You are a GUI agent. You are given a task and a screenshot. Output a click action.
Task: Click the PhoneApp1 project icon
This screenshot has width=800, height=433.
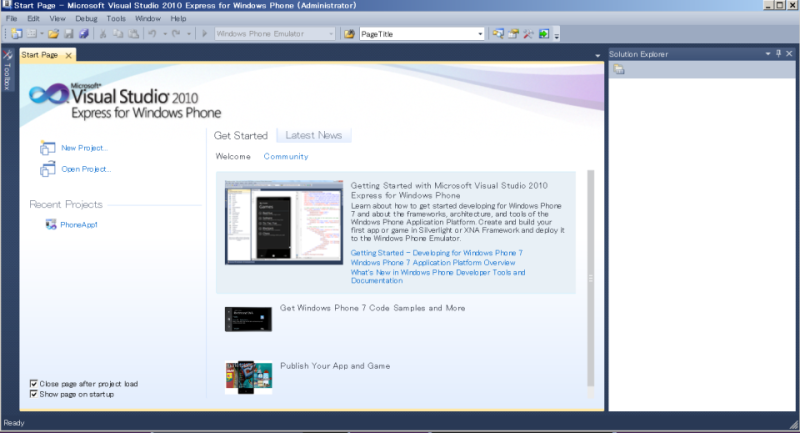[x=51, y=224]
